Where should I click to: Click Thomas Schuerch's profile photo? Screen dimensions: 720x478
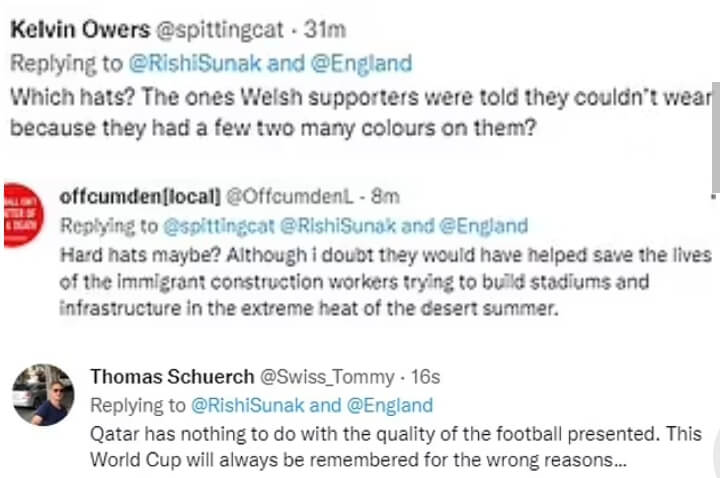[42, 394]
